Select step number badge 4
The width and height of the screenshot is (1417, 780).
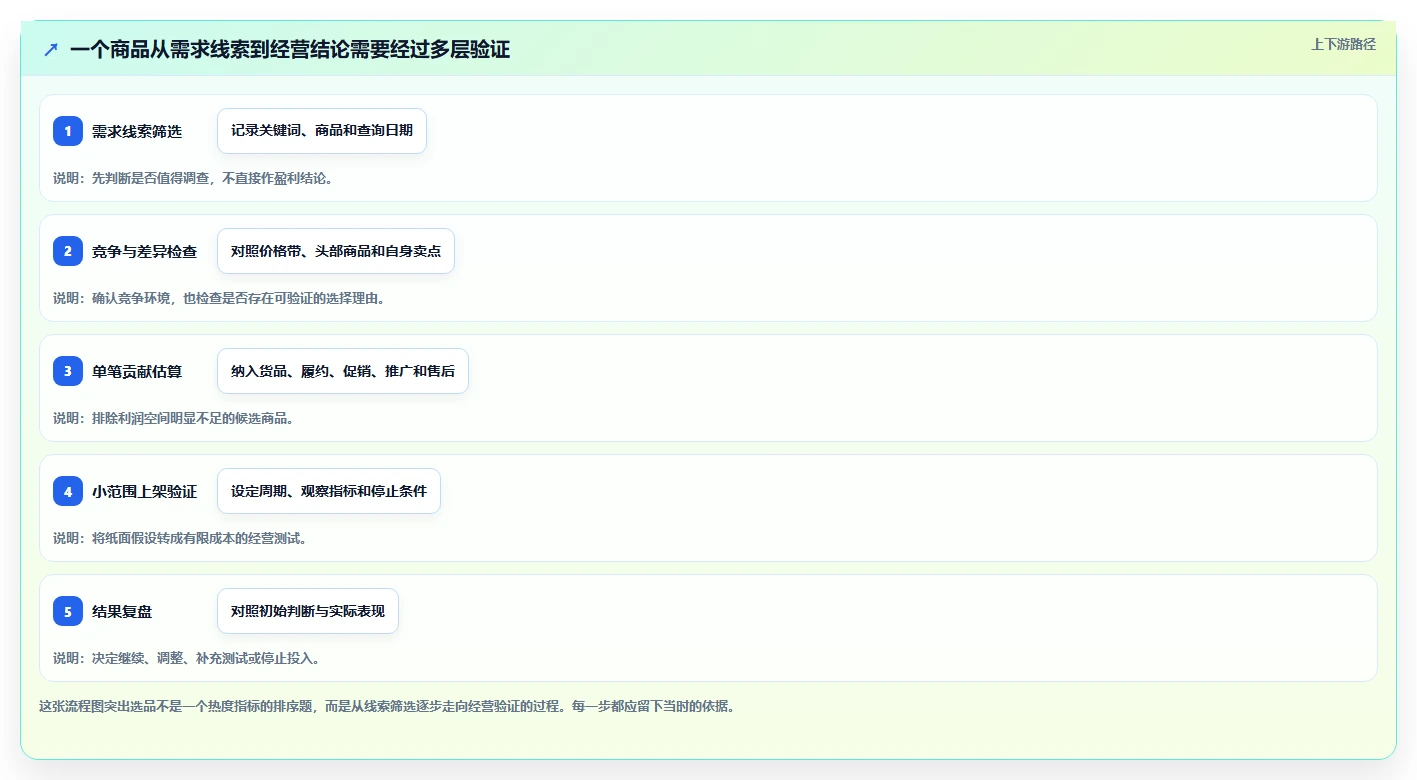[x=68, y=491]
